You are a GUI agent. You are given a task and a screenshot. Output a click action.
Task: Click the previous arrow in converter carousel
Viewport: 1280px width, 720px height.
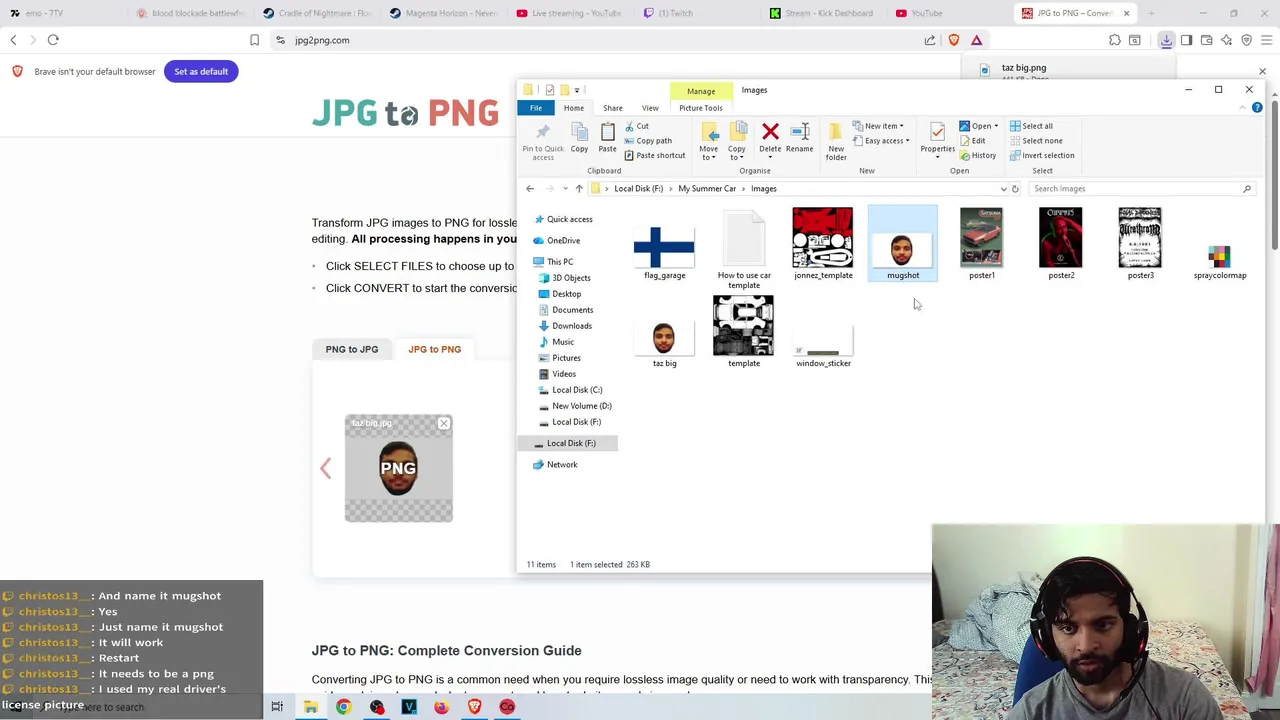coord(325,468)
